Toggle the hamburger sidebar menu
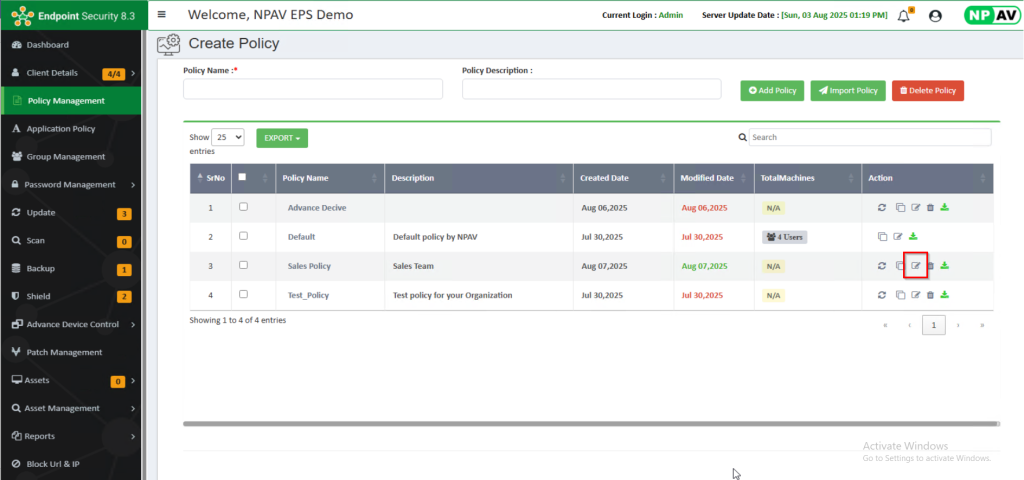This screenshot has height=480, width=1024. click(162, 15)
